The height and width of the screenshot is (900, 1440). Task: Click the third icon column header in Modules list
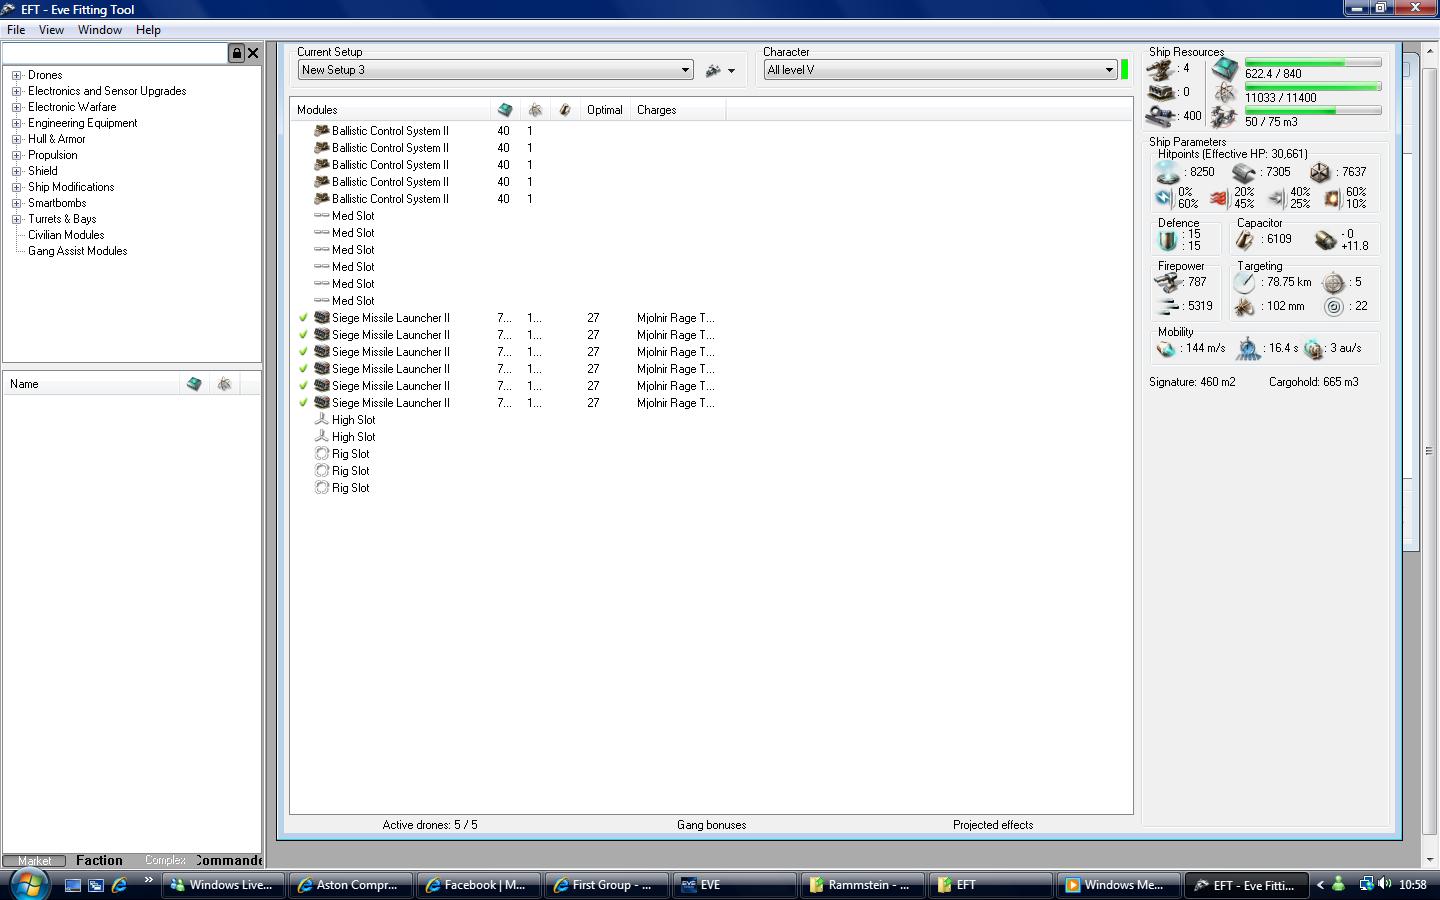tap(565, 110)
